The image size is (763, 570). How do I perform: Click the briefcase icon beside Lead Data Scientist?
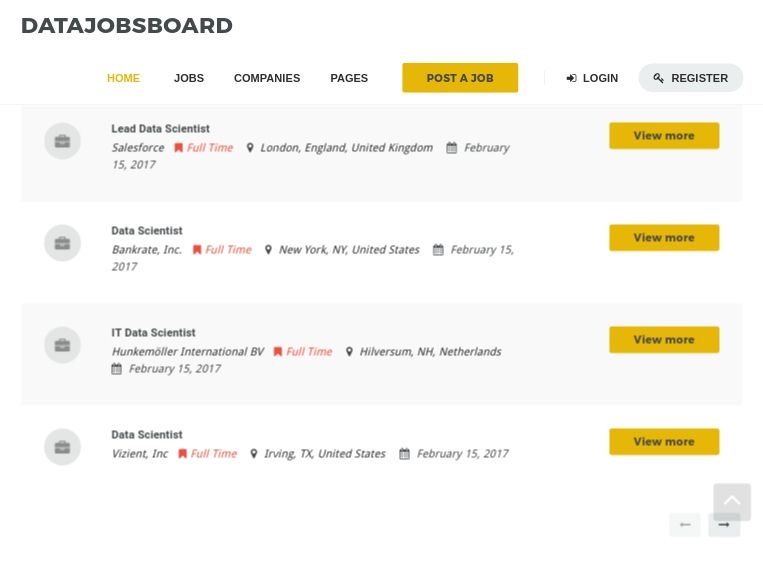62,141
